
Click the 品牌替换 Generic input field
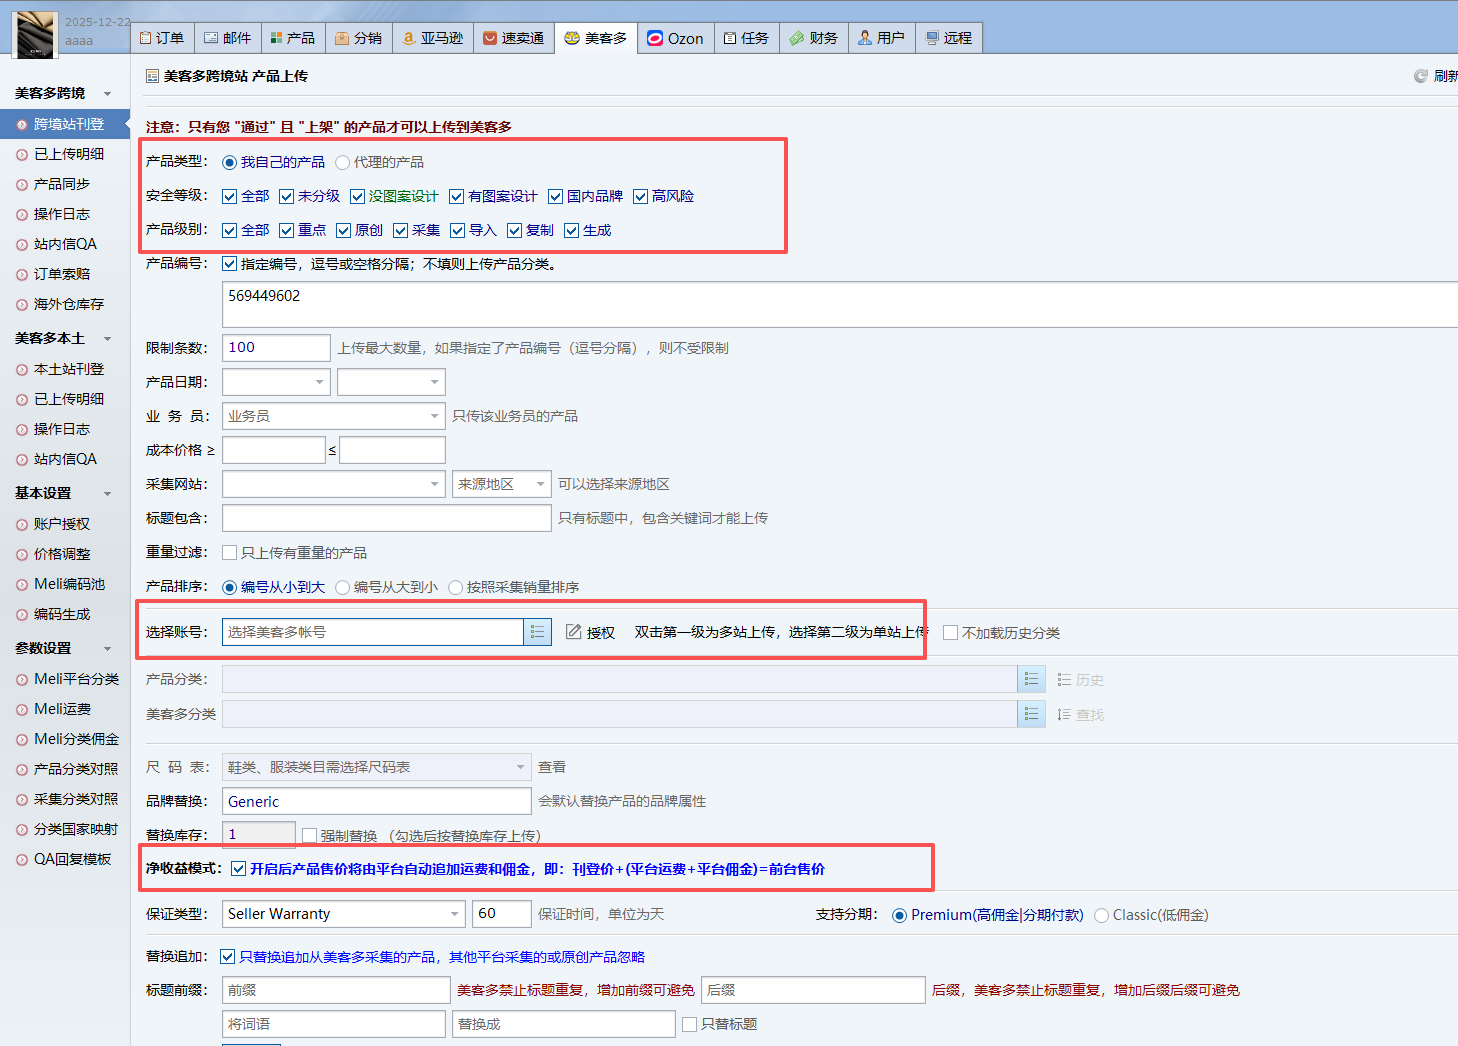pyautogui.click(x=376, y=801)
